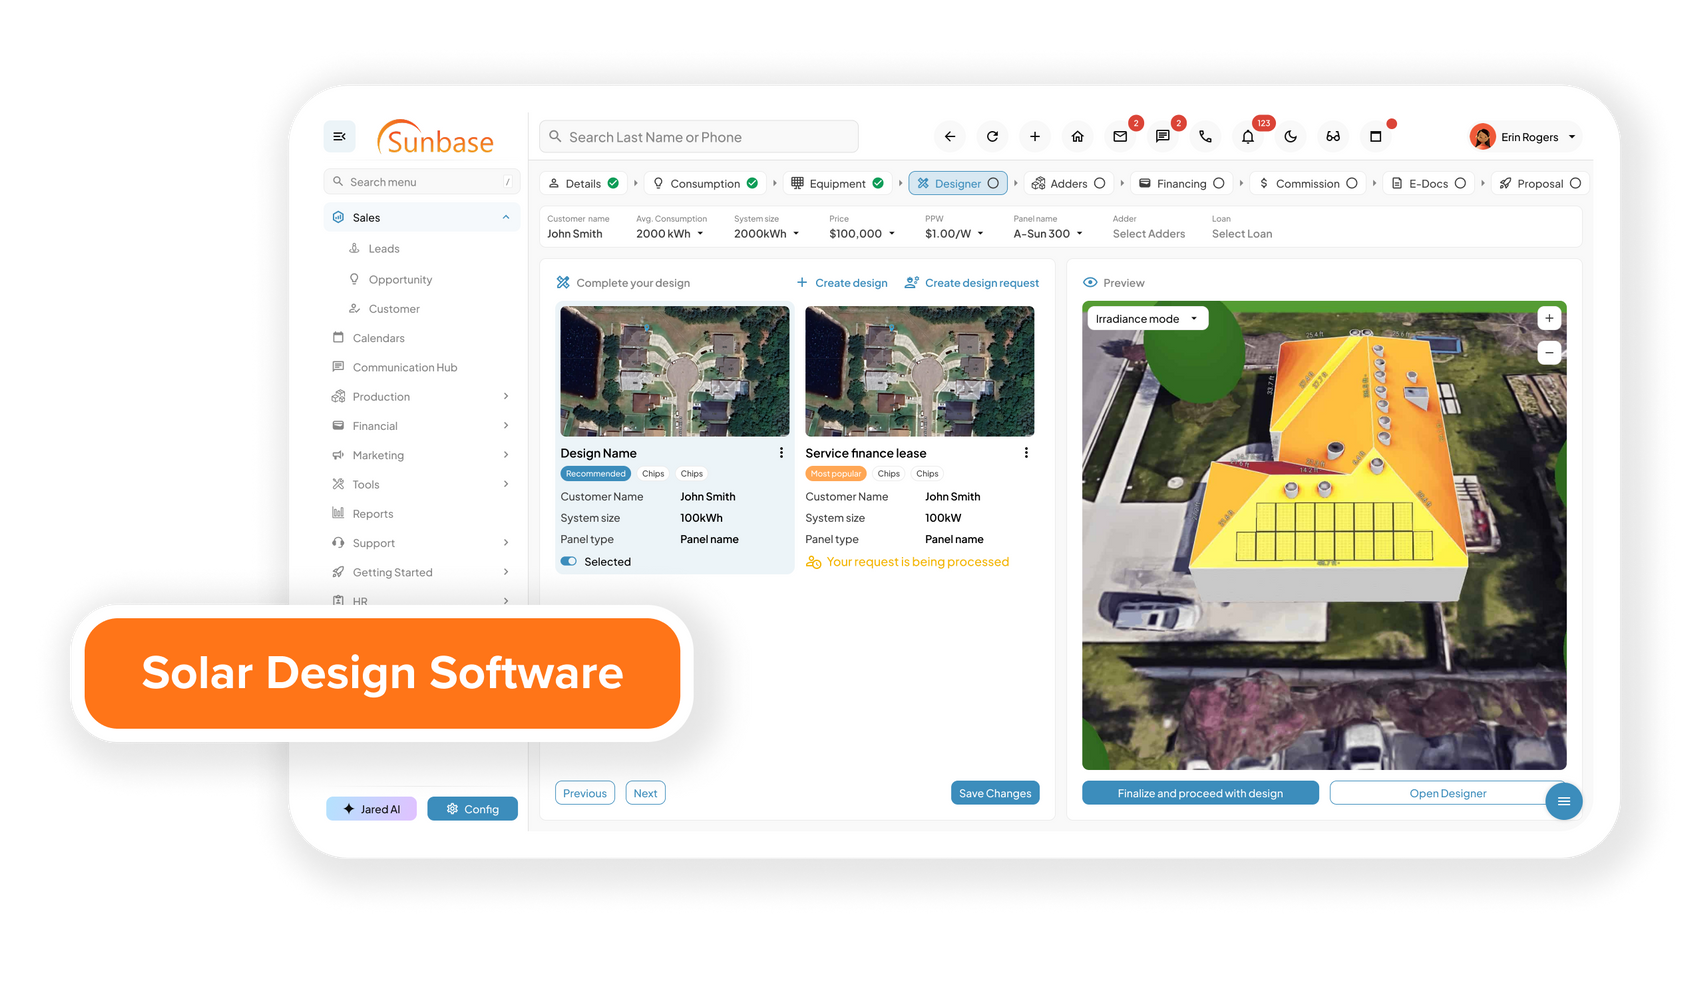This screenshot has height=1001, width=1703.
Task: Collapse the Sales section in the sidebar
Action: coord(506,216)
